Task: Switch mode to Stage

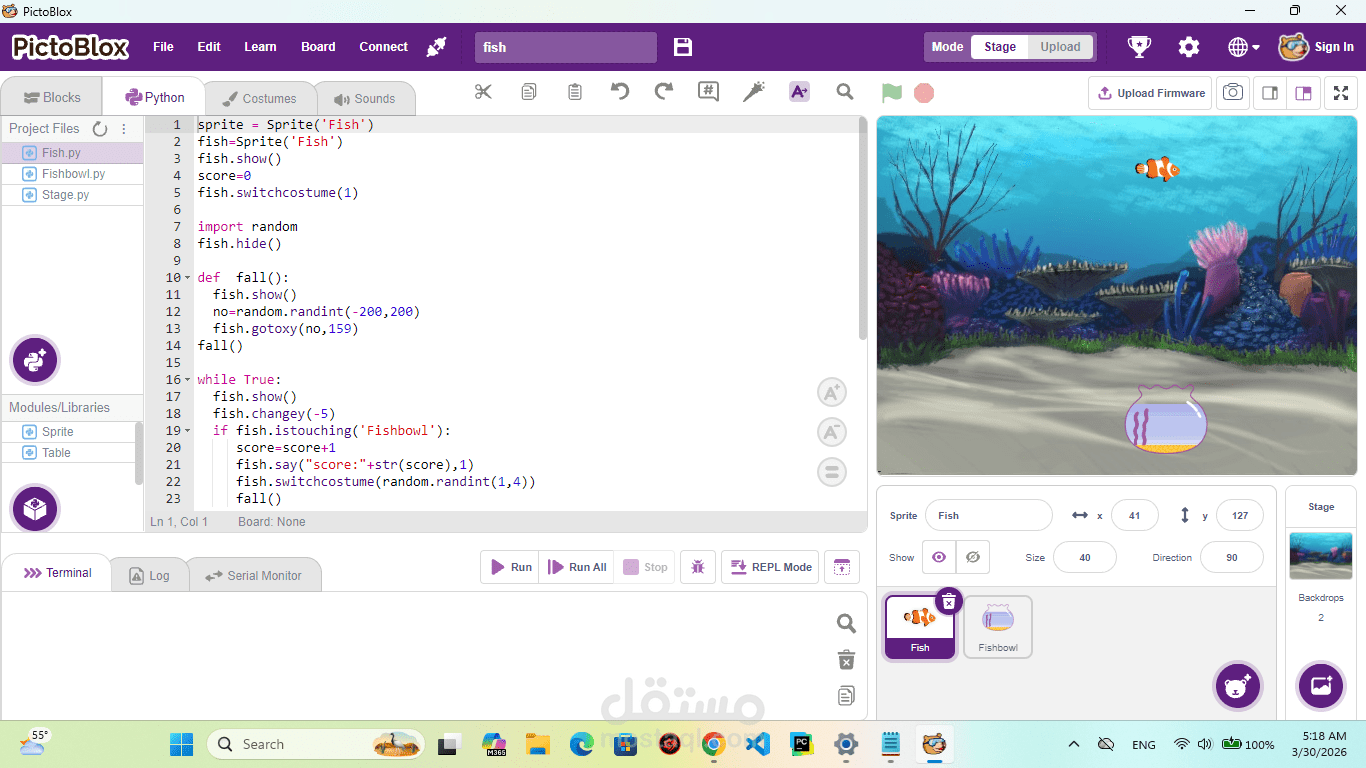Action: [x=1000, y=47]
